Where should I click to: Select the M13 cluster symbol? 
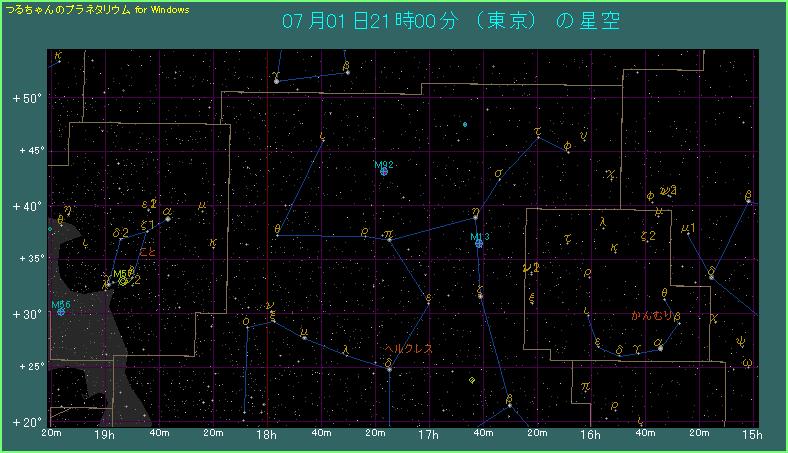[x=479, y=243]
